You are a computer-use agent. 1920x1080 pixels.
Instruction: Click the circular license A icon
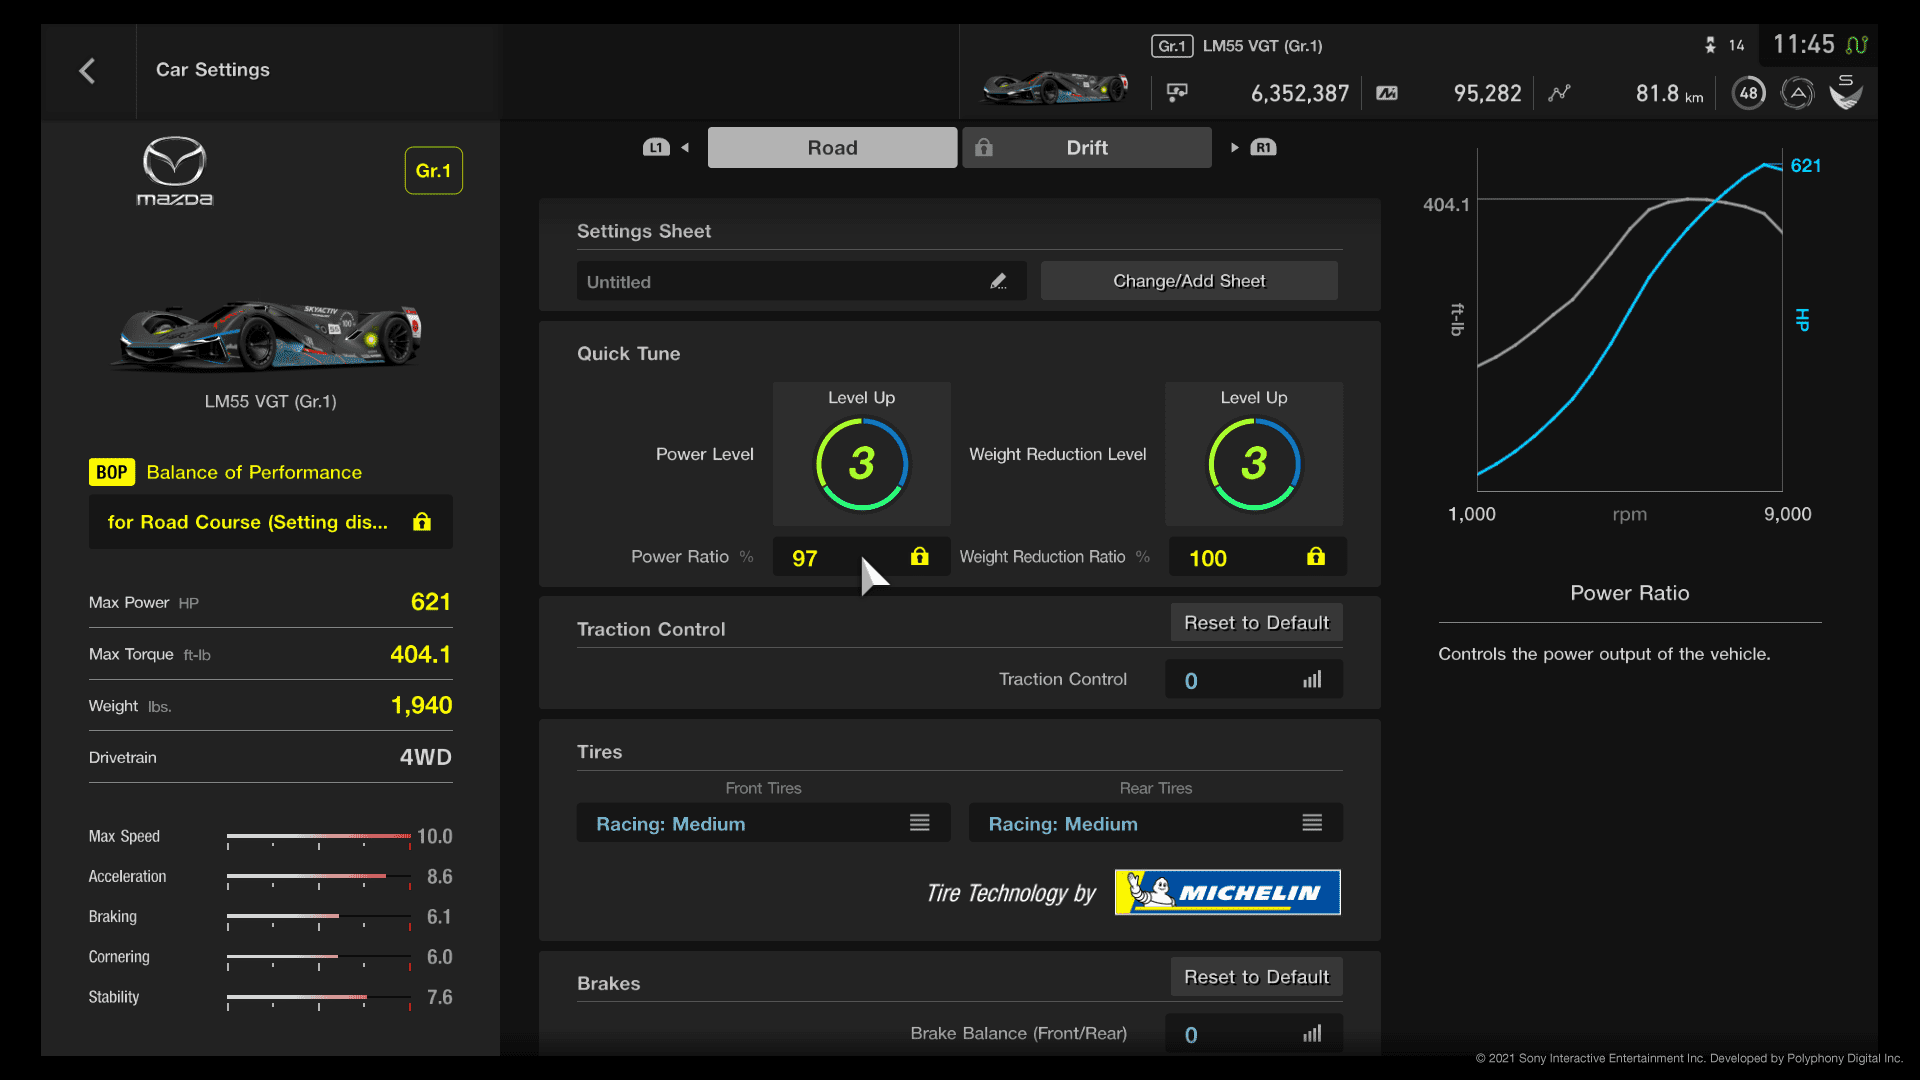[x=1797, y=93]
